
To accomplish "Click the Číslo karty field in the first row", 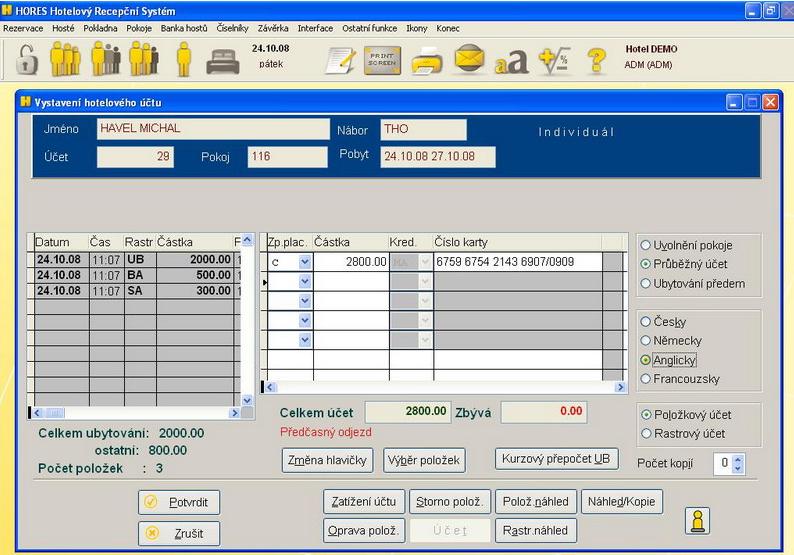I will [x=516, y=262].
